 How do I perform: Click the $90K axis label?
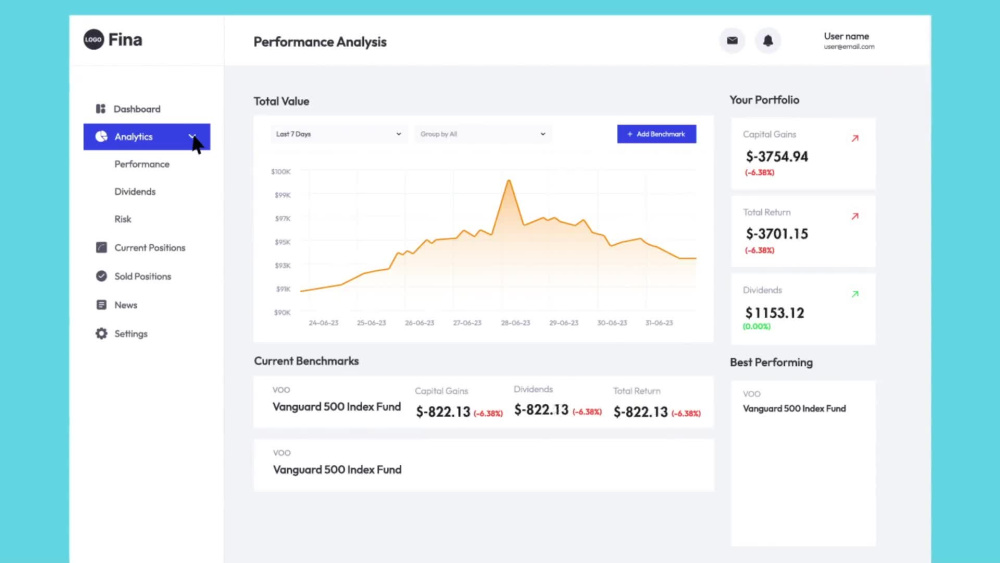[282, 312]
